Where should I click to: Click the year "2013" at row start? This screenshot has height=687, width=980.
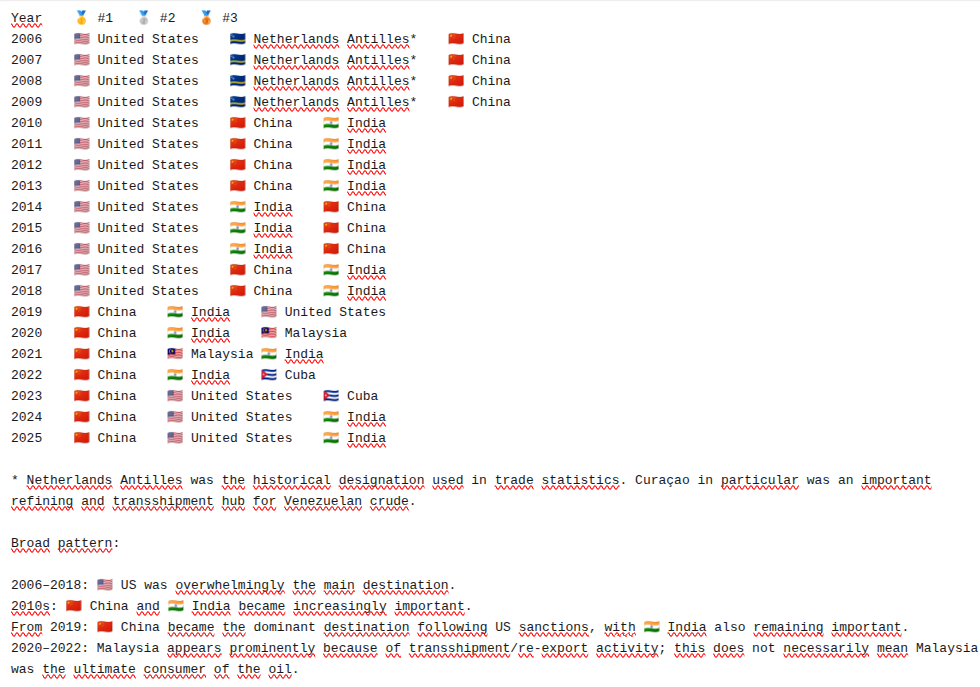(26, 186)
